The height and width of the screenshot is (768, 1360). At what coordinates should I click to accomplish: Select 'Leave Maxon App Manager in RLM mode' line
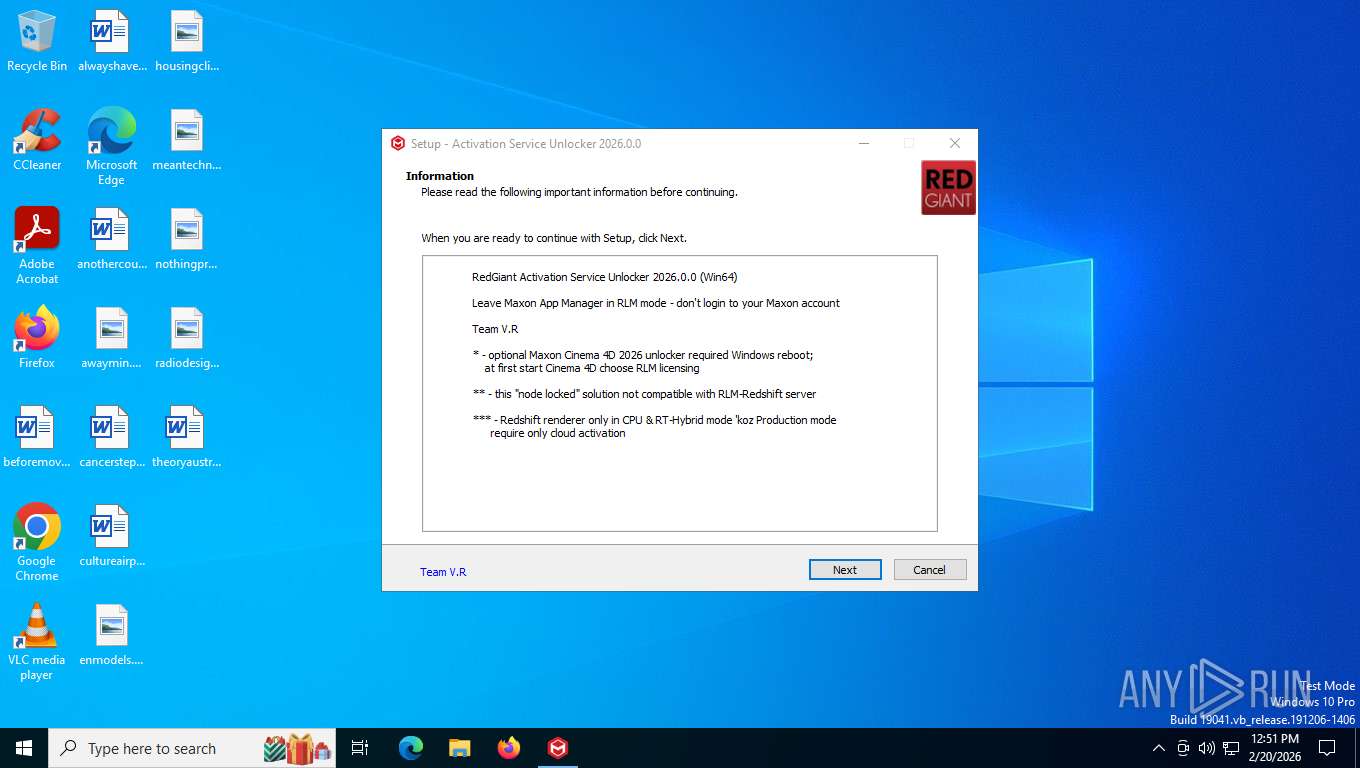click(656, 303)
